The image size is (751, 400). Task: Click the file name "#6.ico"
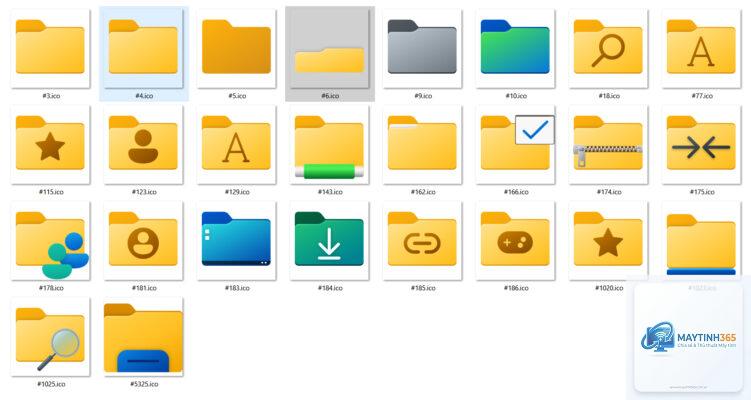[x=330, y=96]
